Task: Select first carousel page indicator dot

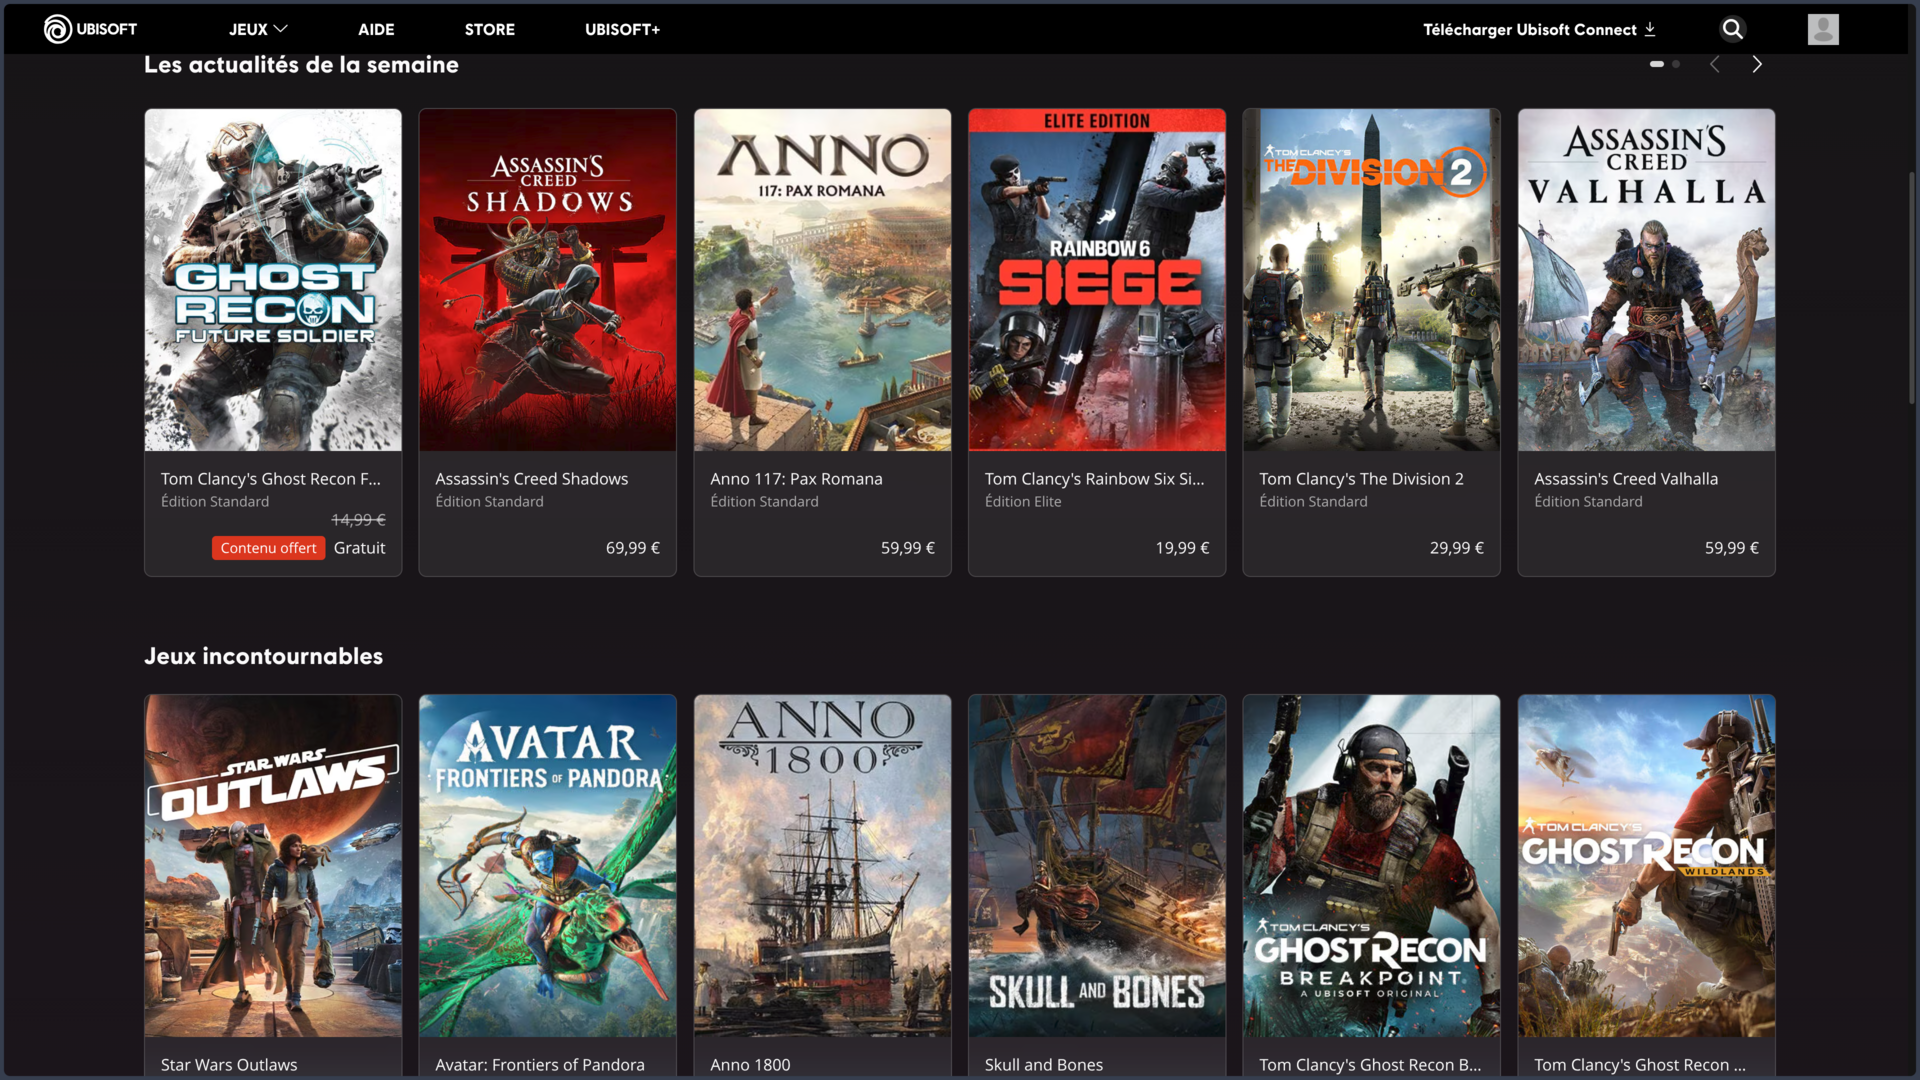Action: 1657,64
